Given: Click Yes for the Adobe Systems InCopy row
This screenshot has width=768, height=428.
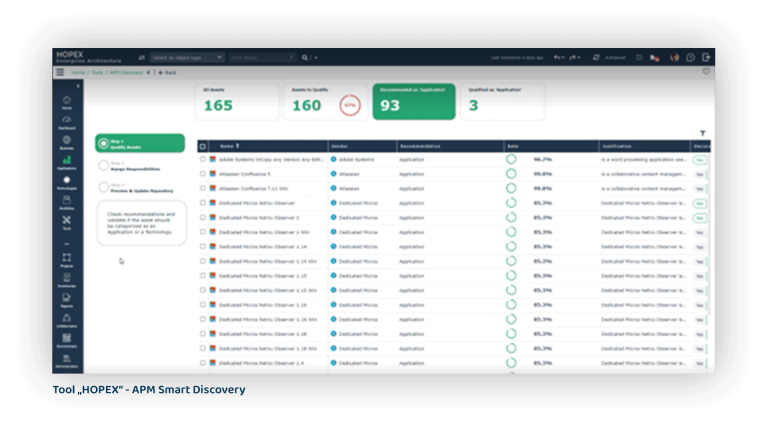Looking at the screenshot, I should (699, 159).
